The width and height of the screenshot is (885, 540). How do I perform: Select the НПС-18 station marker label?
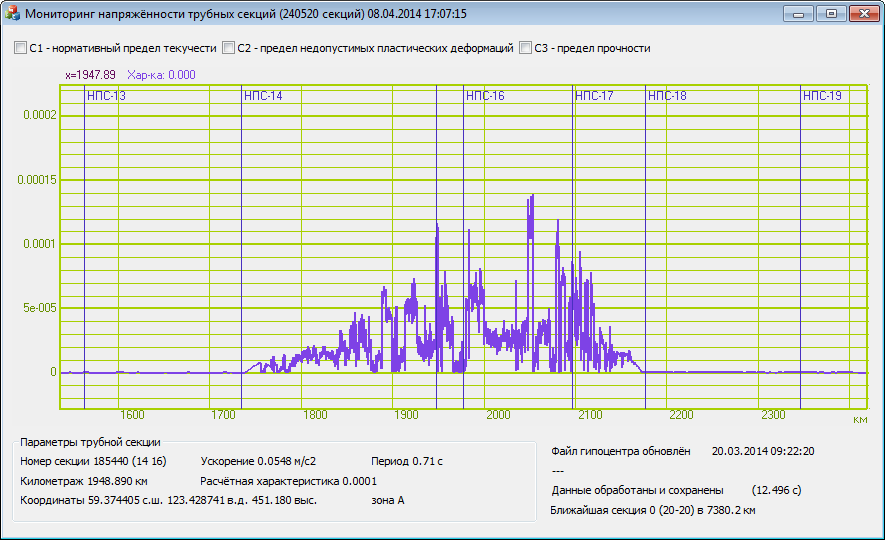pyautogui.click(x=667, y=96)
